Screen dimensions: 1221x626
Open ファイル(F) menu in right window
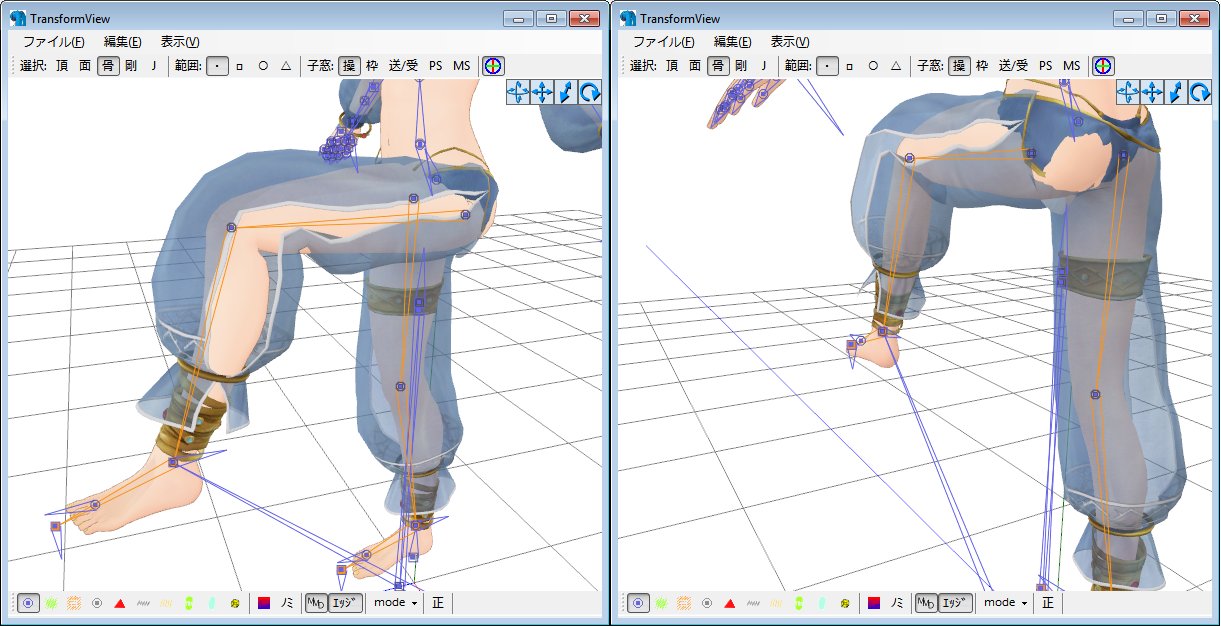(x=664, y=42)
